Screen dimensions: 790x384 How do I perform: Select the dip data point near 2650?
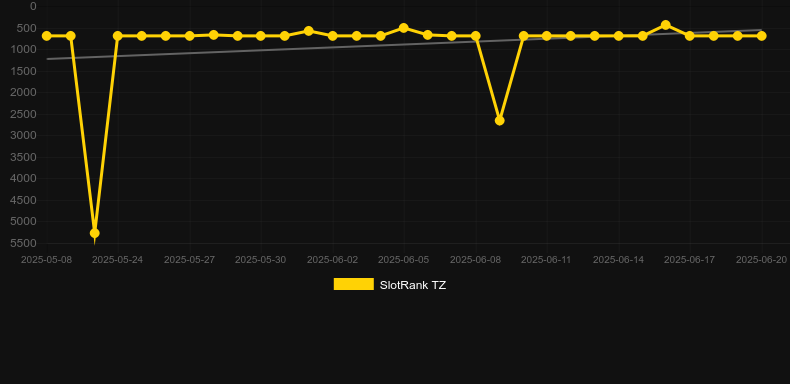pyautogui.click(x=499, y=120)
